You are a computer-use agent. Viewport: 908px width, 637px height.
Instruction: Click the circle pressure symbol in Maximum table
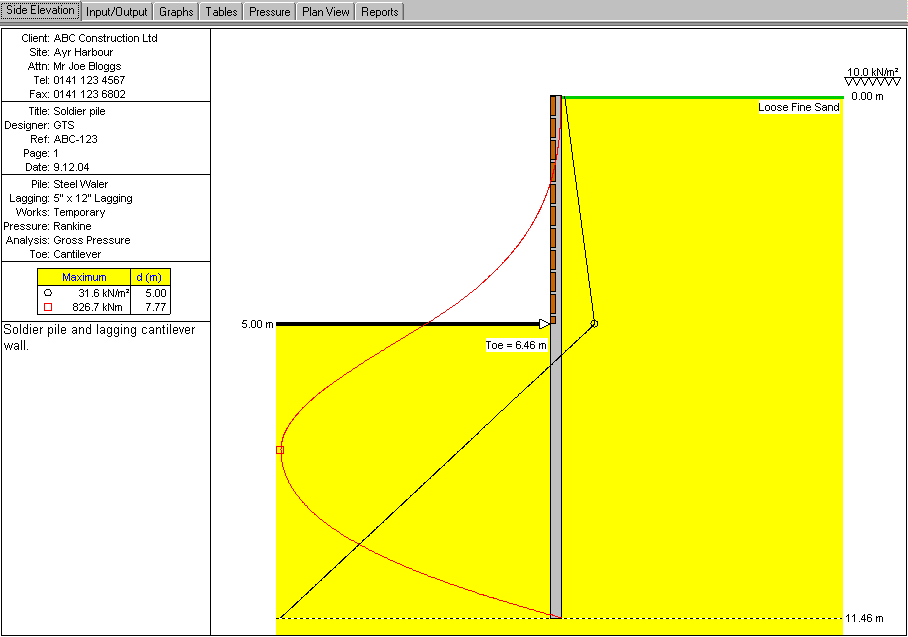point(47,292)
